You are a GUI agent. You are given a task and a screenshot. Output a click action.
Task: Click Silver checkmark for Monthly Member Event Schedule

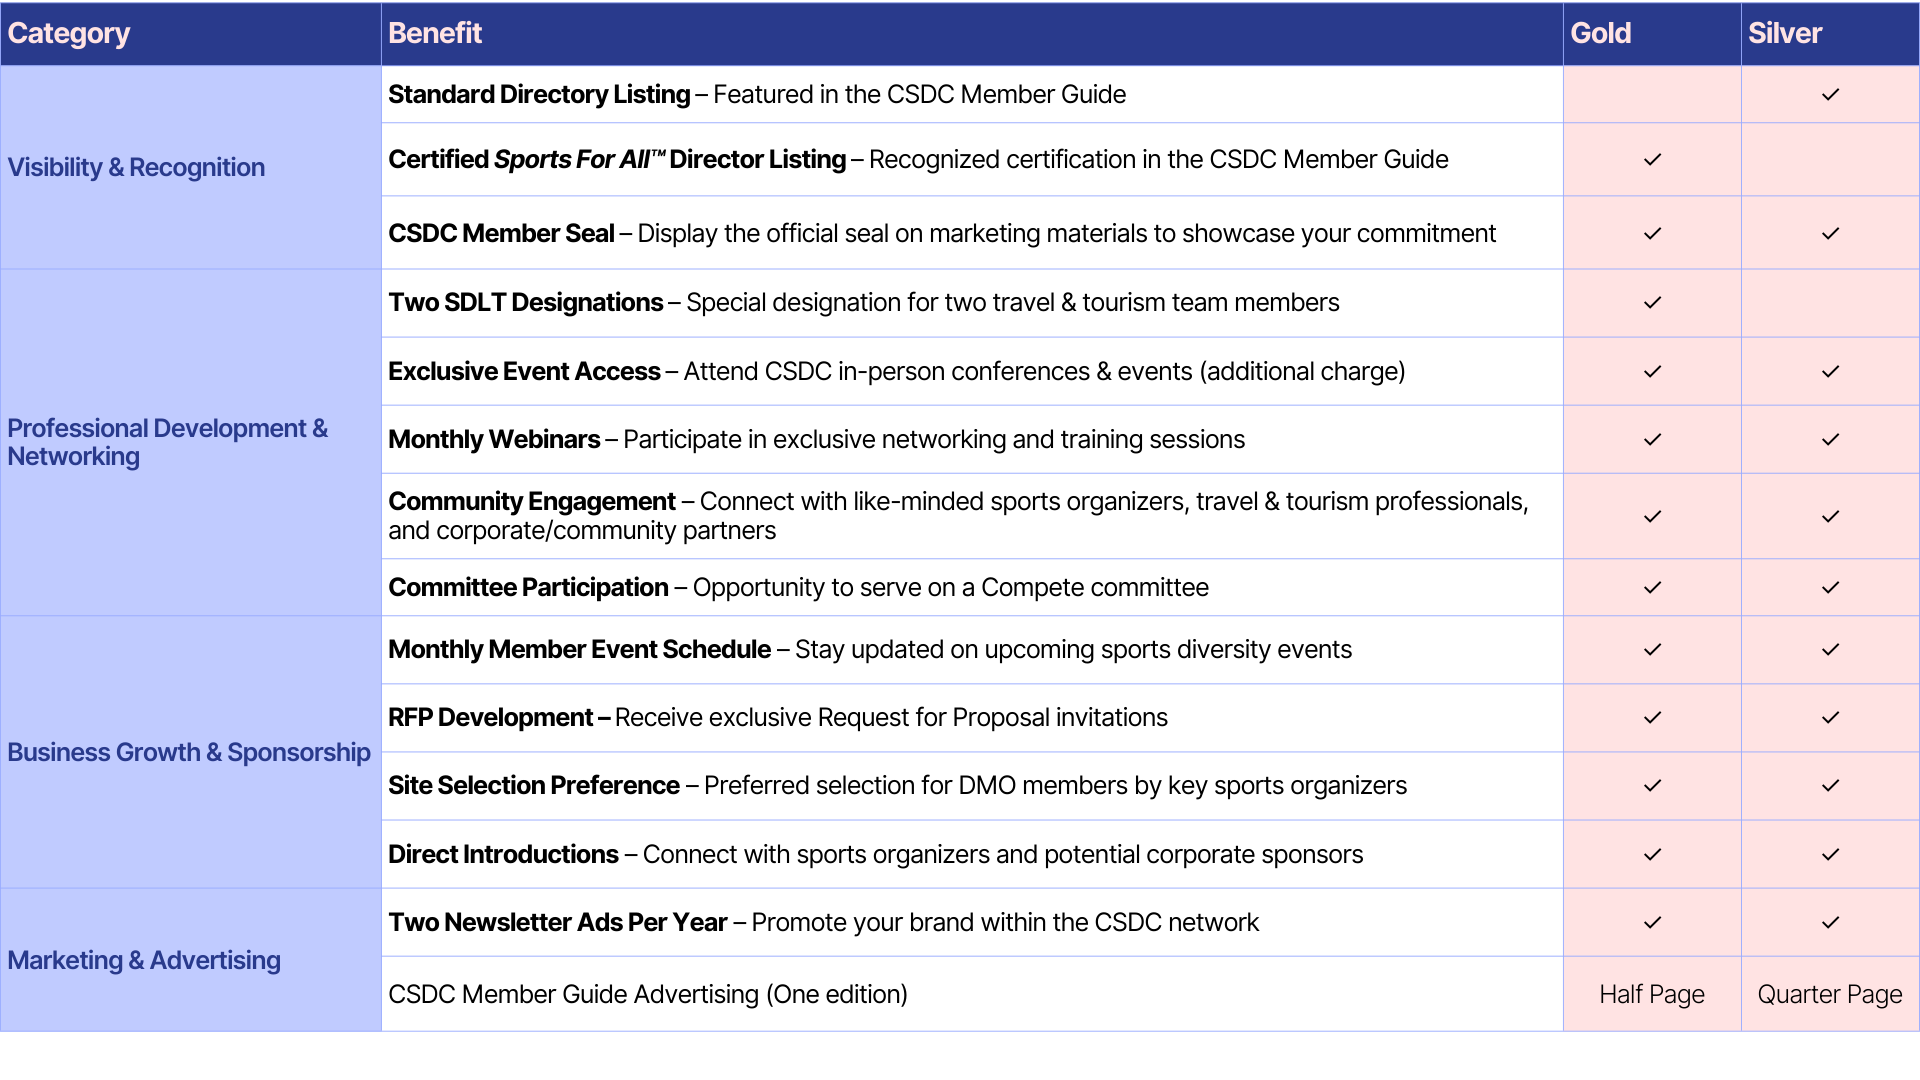(1830, 650)
